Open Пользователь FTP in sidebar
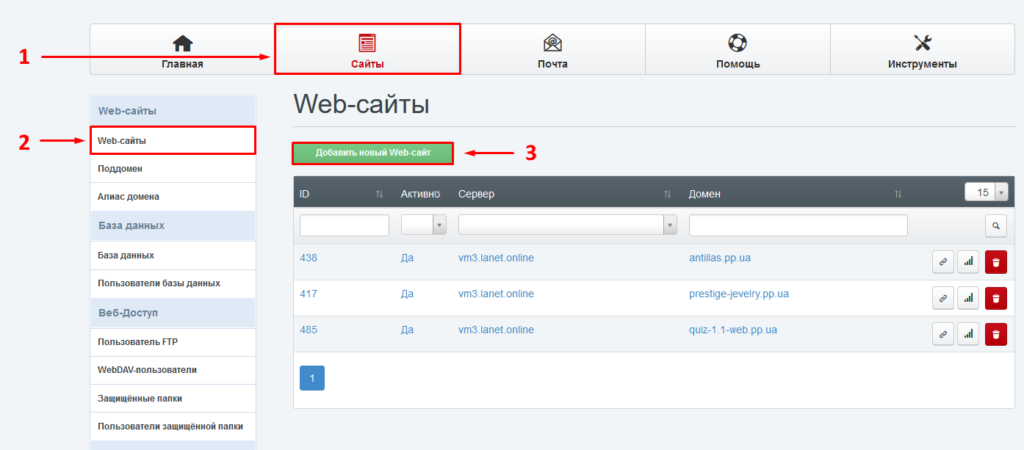Viewport: 1024px width, 450px height. [x=138, y=342]
